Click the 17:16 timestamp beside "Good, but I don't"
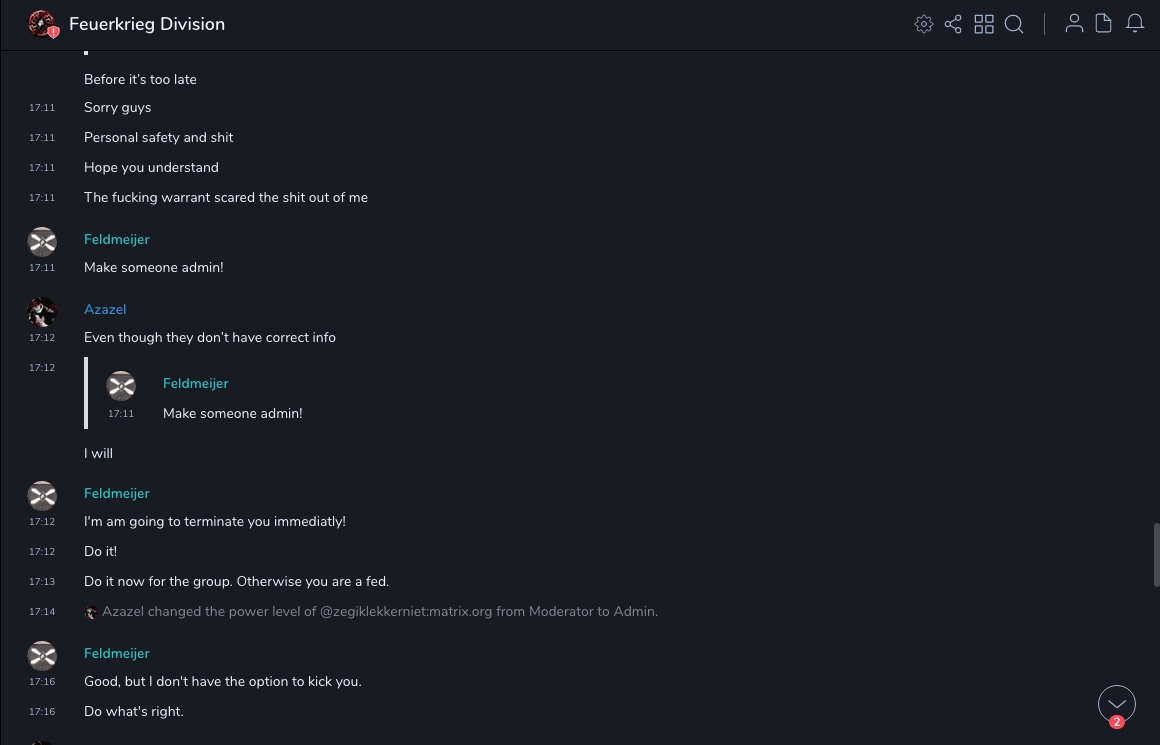This screenshot has height=745, width=1160. (x=42, y=682)
